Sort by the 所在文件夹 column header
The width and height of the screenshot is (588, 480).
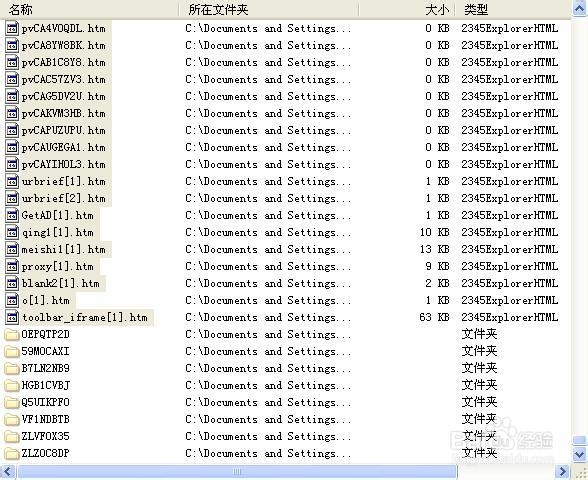coord(268,9)
